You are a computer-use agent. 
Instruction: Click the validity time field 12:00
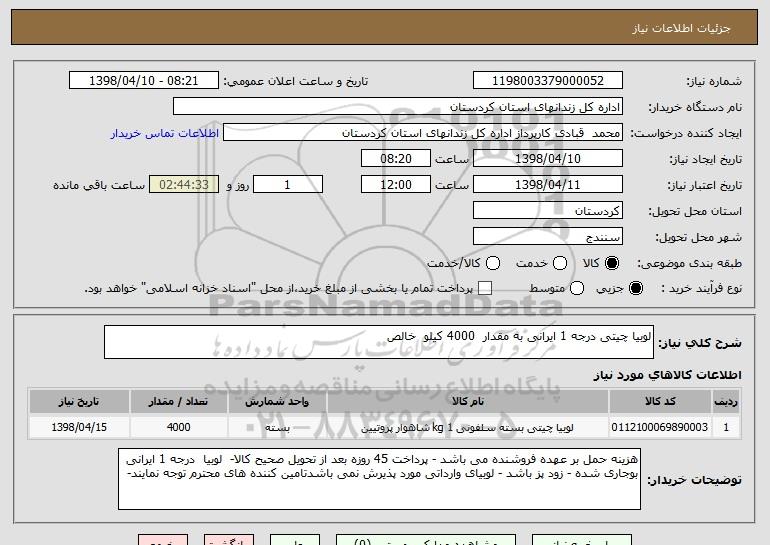[x=396, y=185]
